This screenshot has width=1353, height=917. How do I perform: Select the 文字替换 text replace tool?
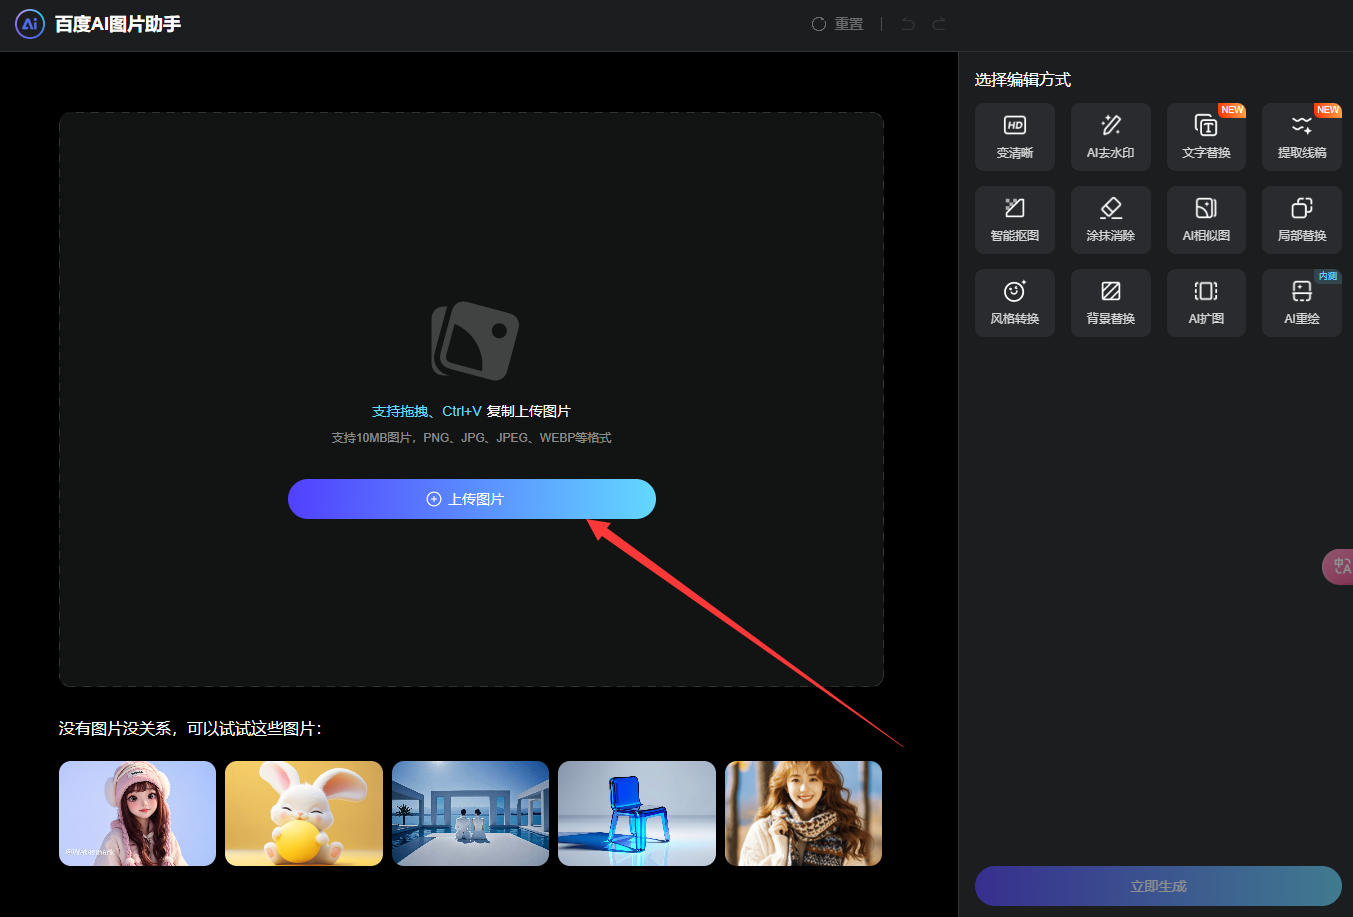coord(1206,137)
